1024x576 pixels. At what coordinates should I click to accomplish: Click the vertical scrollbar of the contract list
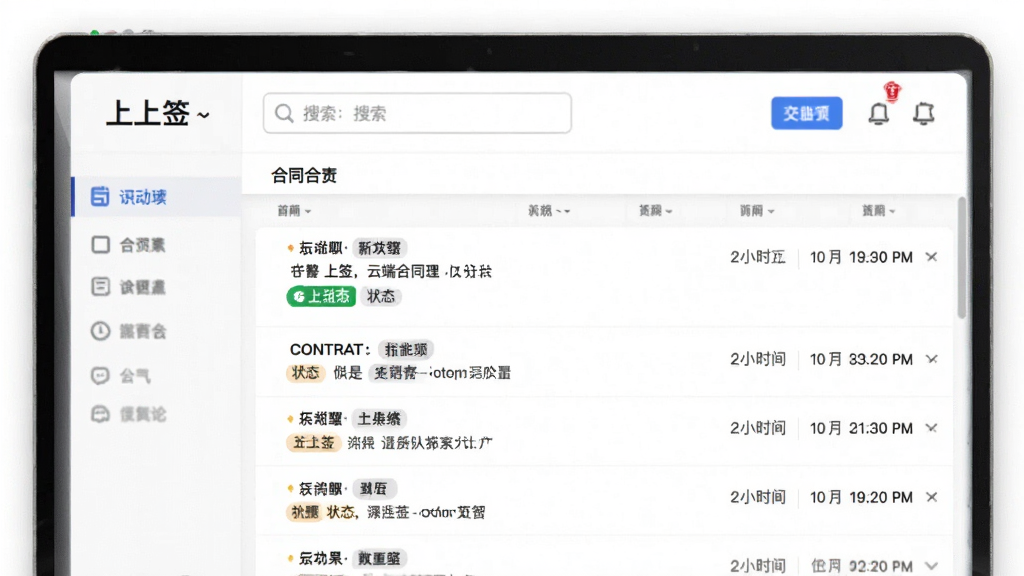pos(961,257)
